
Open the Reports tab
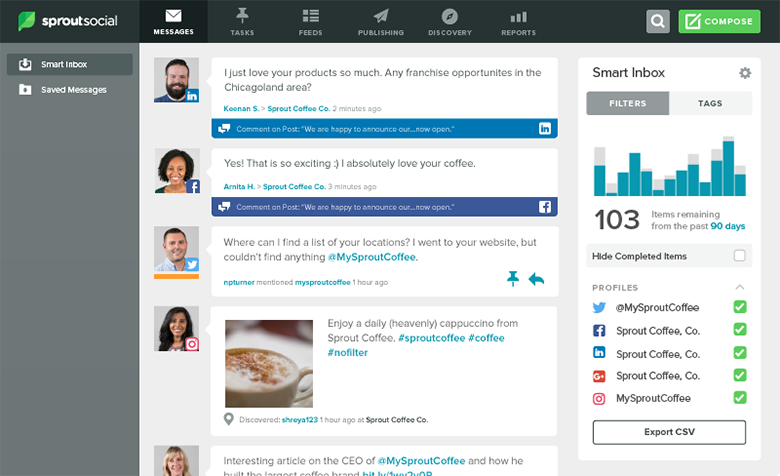click(518, 21)
